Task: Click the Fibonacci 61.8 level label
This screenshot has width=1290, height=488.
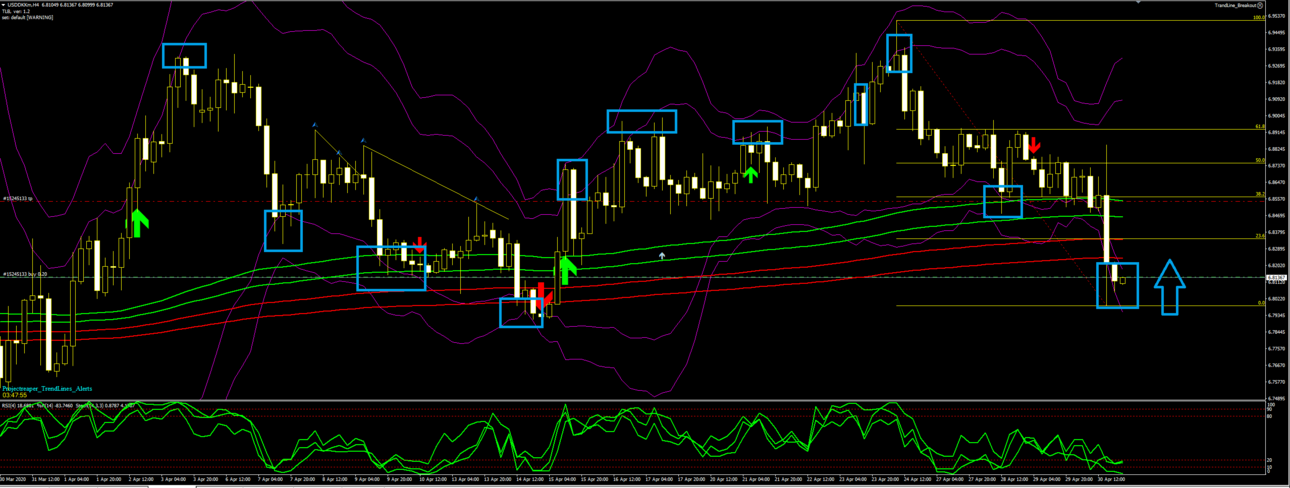Action: click(x=1259, y=126)
